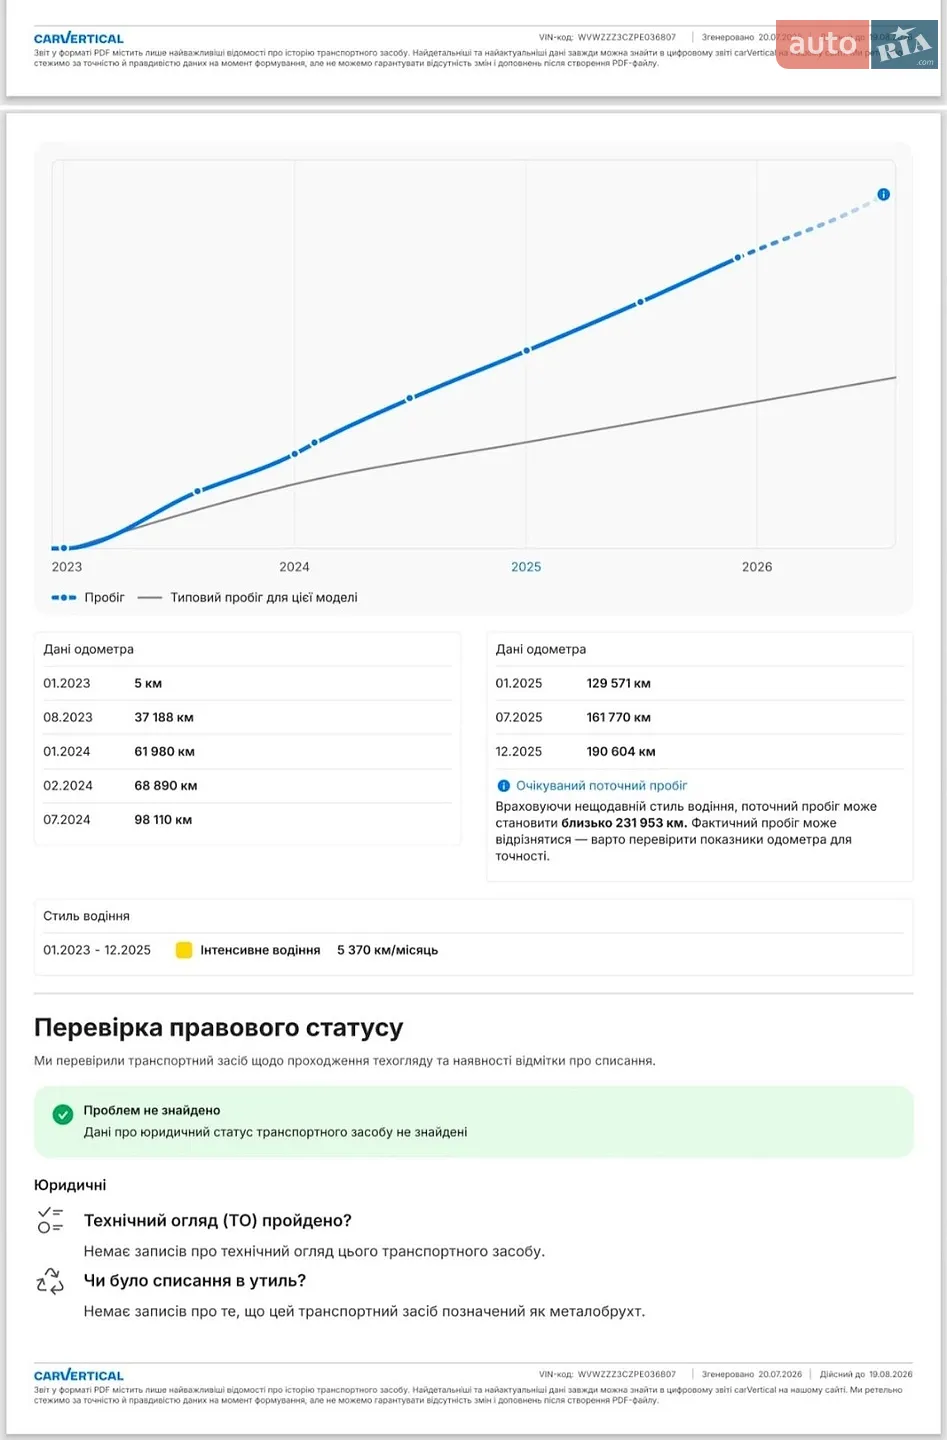Click the 01.2023 starting data point on chart

pos(64,548)
